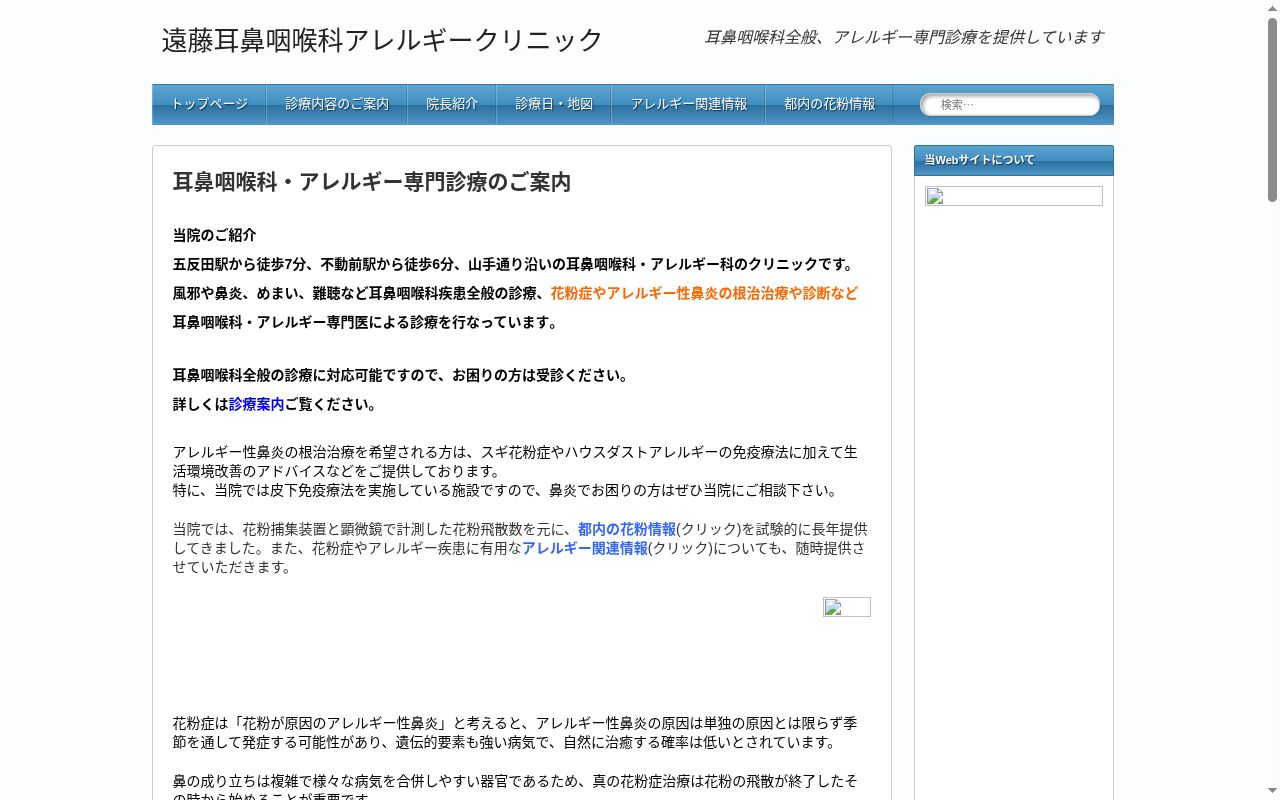Click the sentence starting 特に、当院では皮下免疫療法
This screenshot has width=1280, height=800.
click(x=506, y=490)
